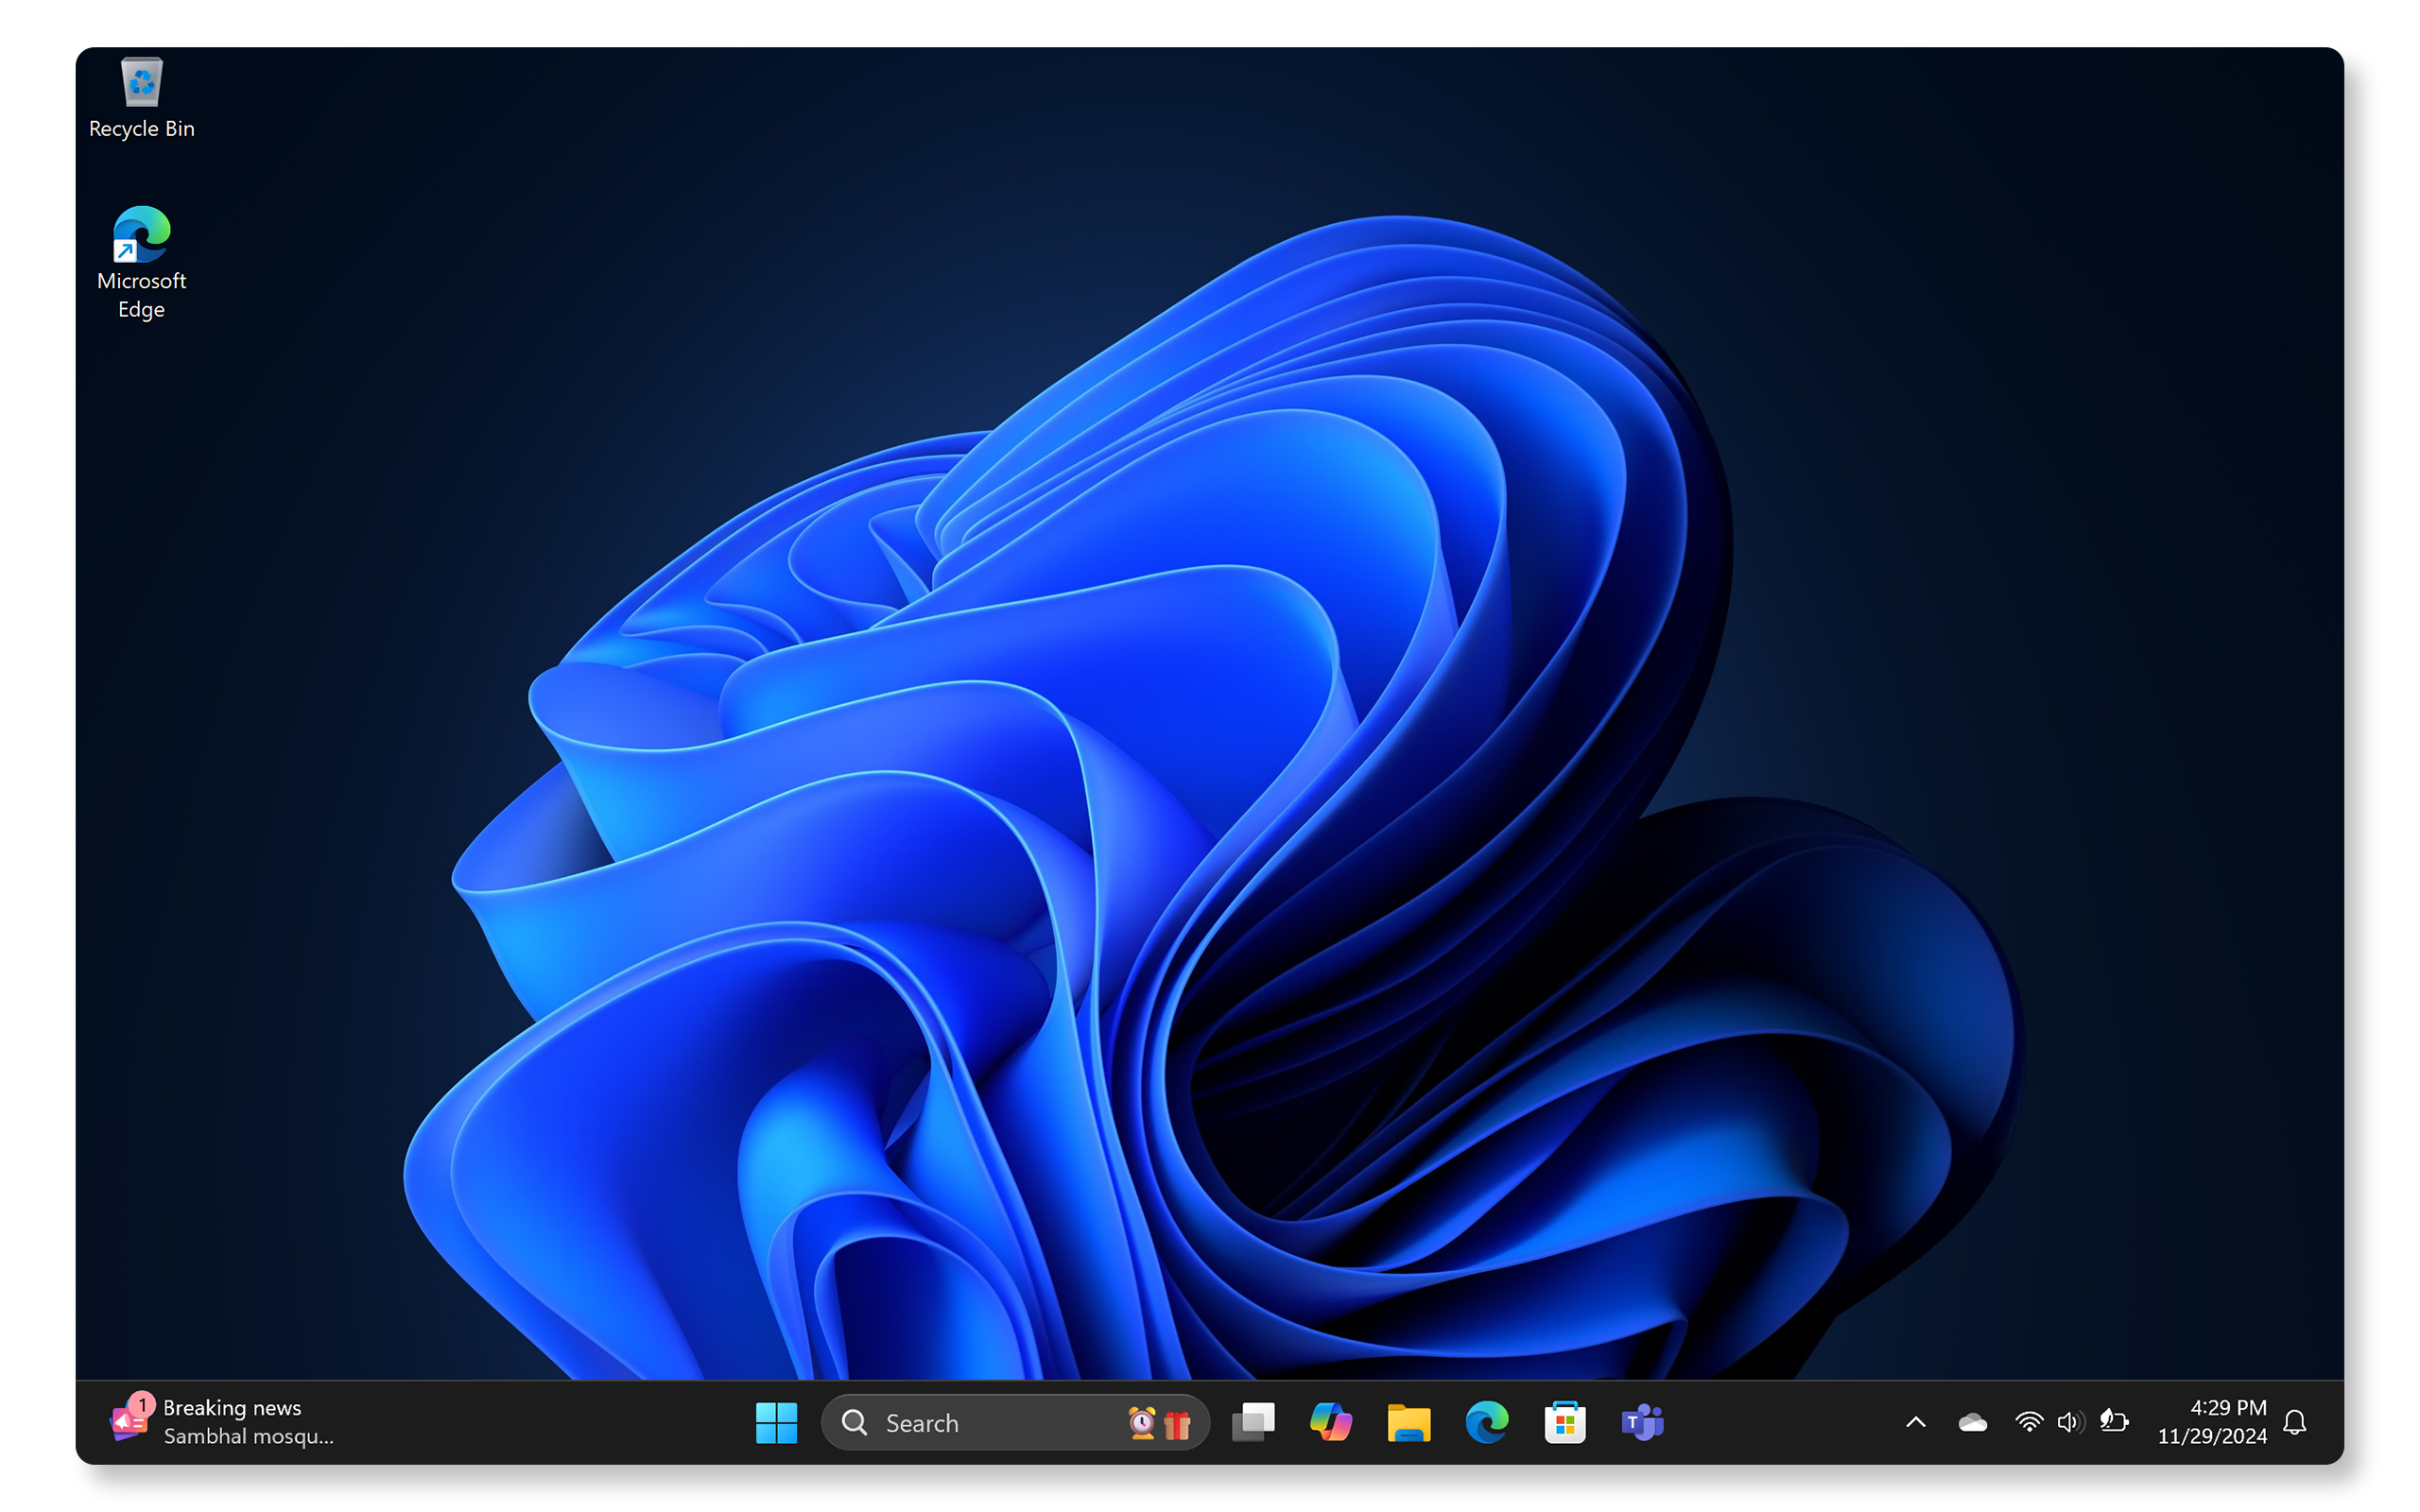Screen dimensions: 2420x1512
Task: Open Task View from the taskbar
Action: click(1253, 1422)
